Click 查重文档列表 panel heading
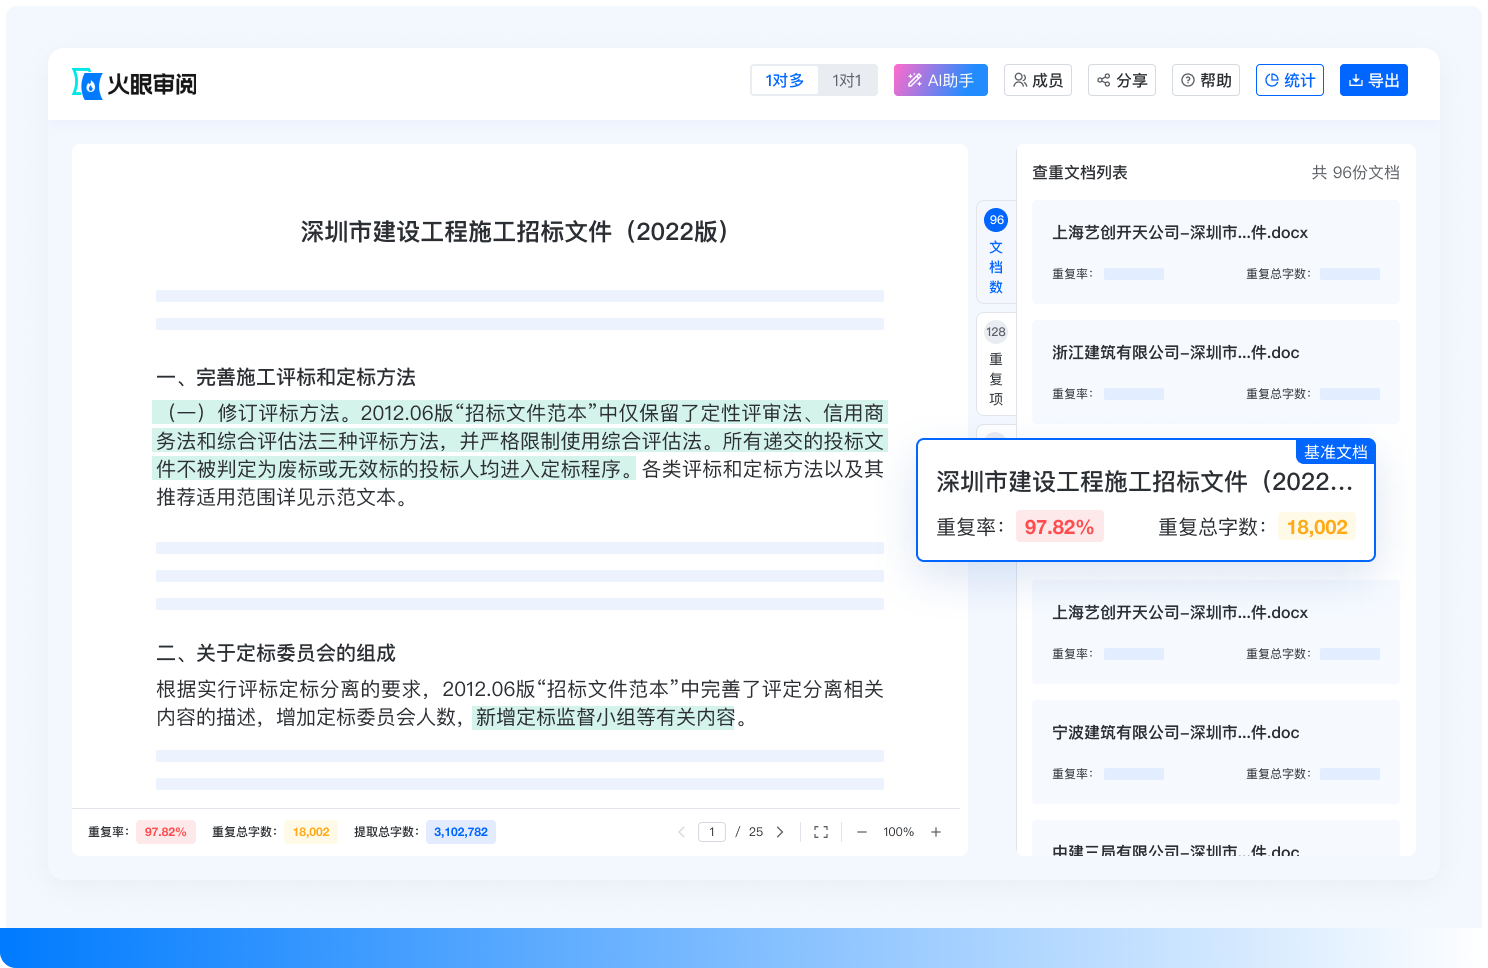The image size is (1488, 968). 1080,173
